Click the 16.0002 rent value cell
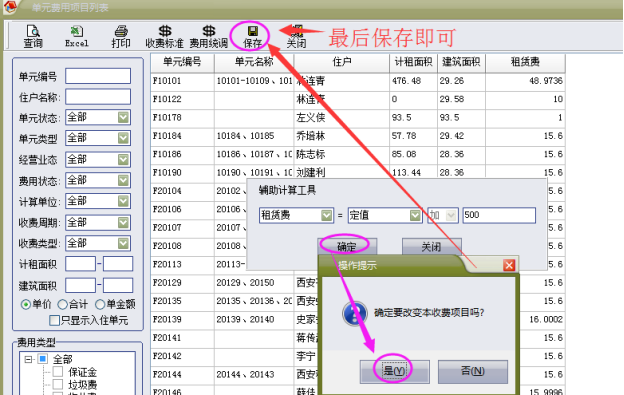Image resolution: width=624 pixels, height=395 pixels. pyautogui.click(x=541, y=319)
